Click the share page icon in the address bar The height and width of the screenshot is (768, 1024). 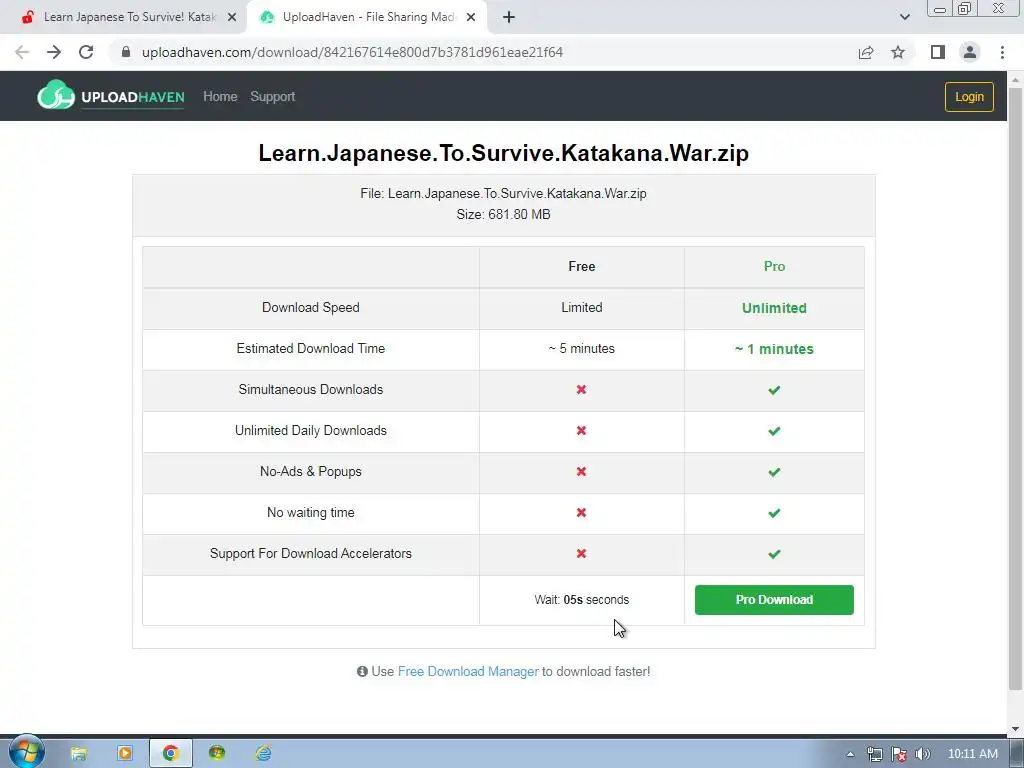[866, 52]
